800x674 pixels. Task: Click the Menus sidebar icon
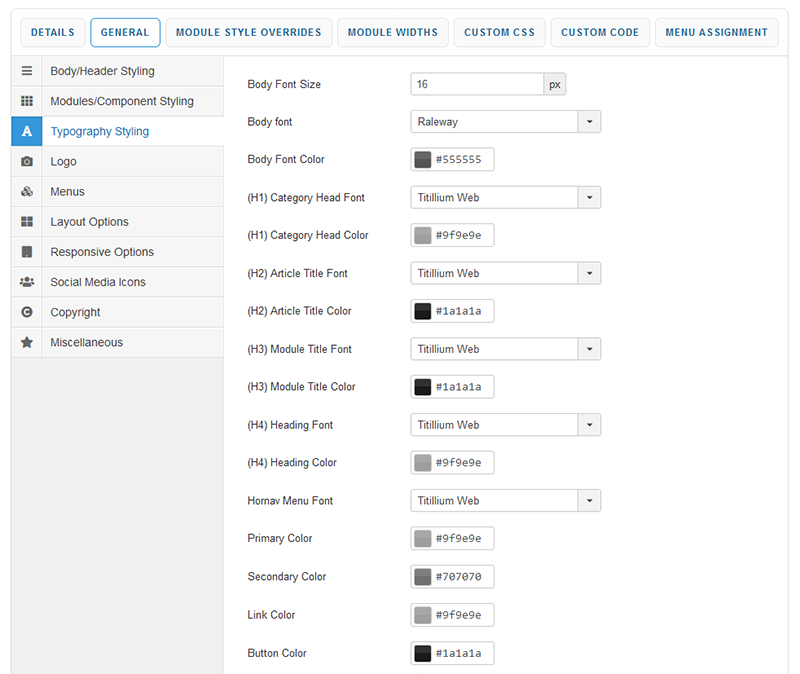[27, 192]
